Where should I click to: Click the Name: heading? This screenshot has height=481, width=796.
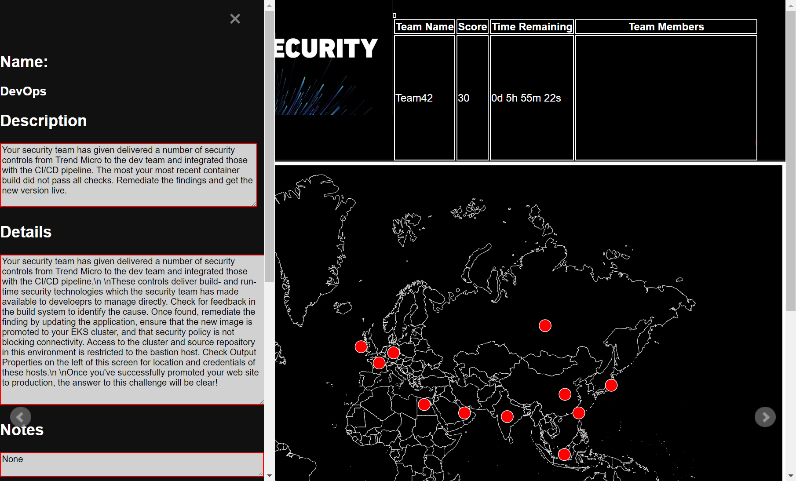(24, 62)
